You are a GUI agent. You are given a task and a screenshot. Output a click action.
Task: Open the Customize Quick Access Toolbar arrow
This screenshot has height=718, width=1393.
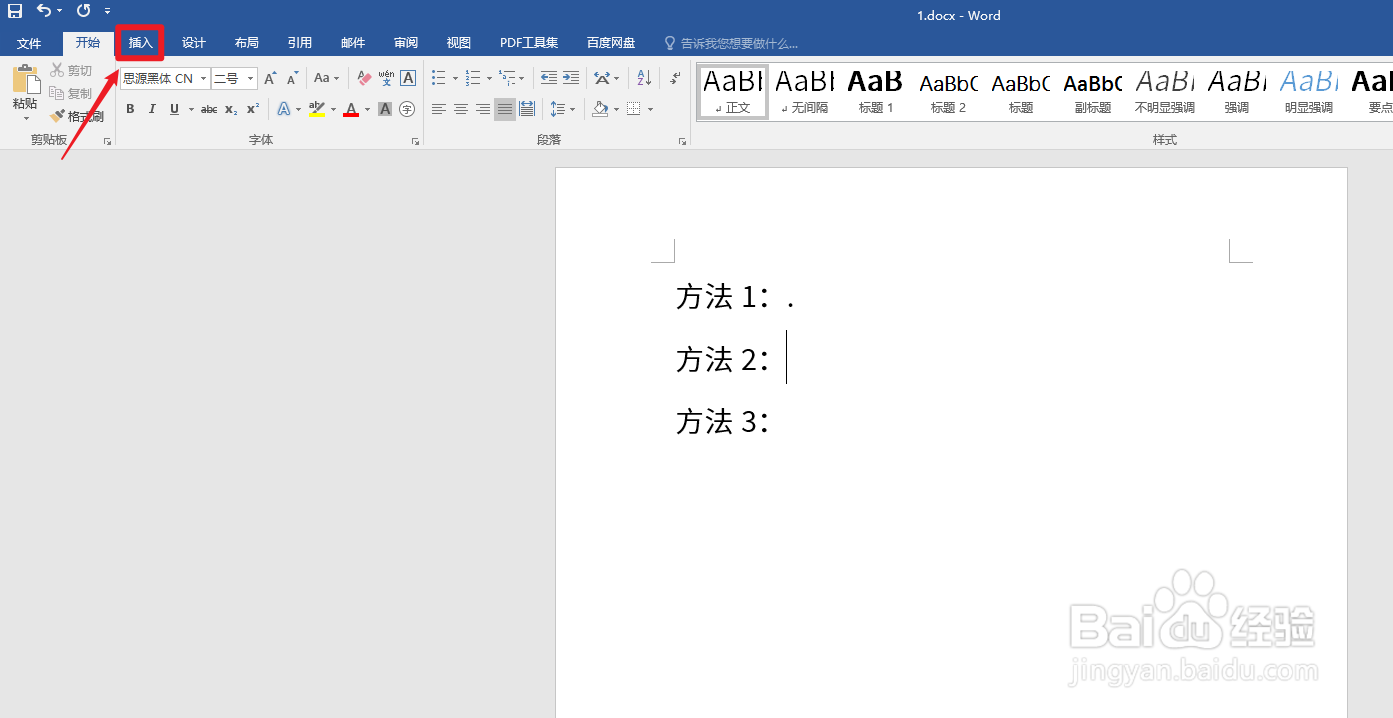107,12
